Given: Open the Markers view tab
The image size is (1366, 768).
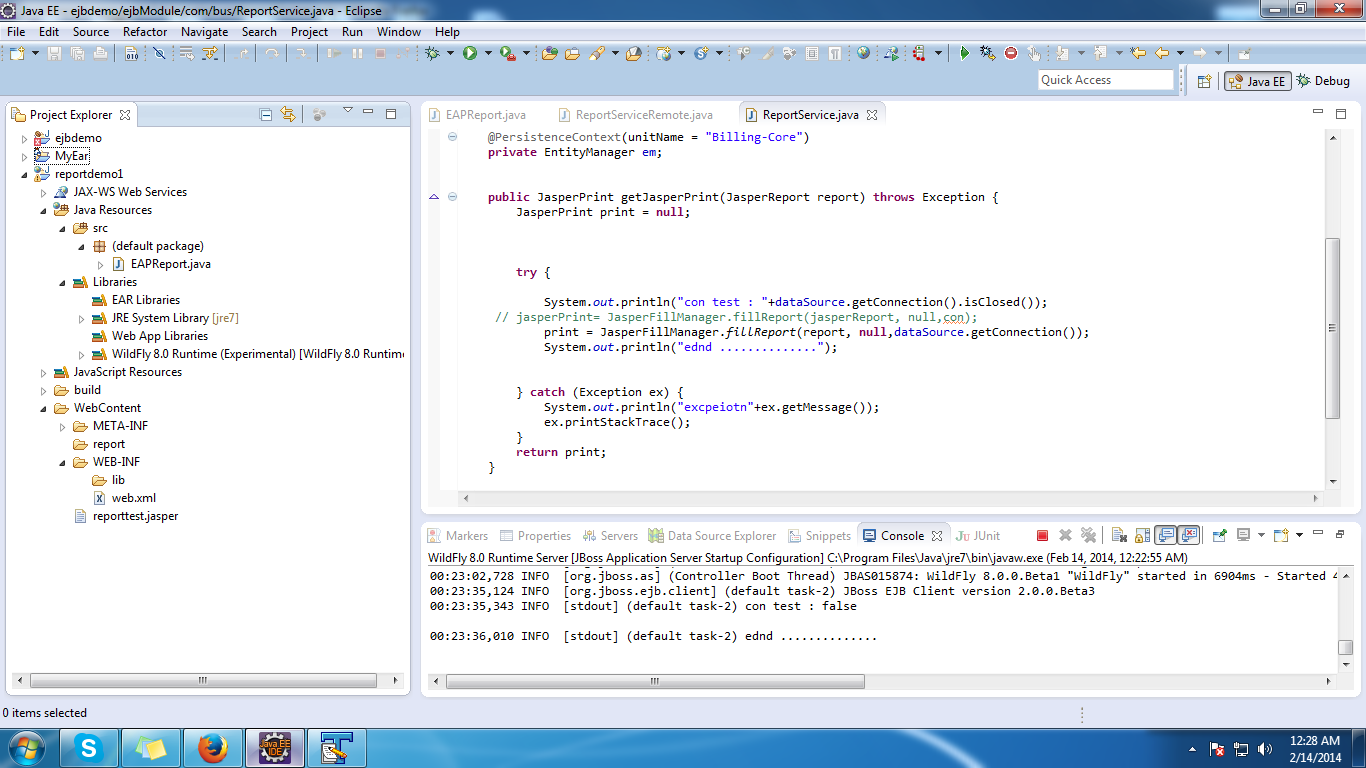Looking at the screenshot, I should pos(458,536).
